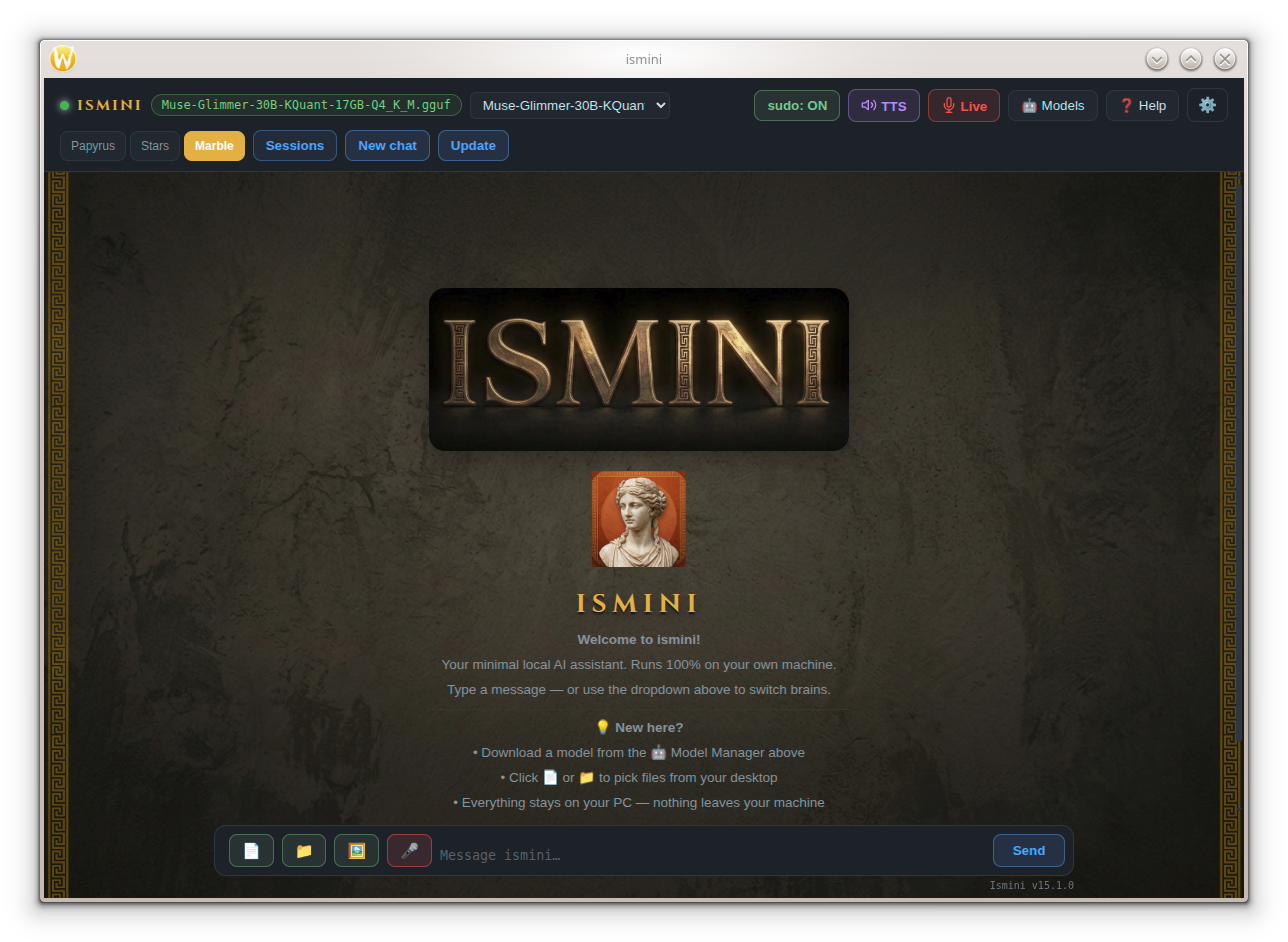Send the message
Screen dimensions: 1288x942
1029,851
